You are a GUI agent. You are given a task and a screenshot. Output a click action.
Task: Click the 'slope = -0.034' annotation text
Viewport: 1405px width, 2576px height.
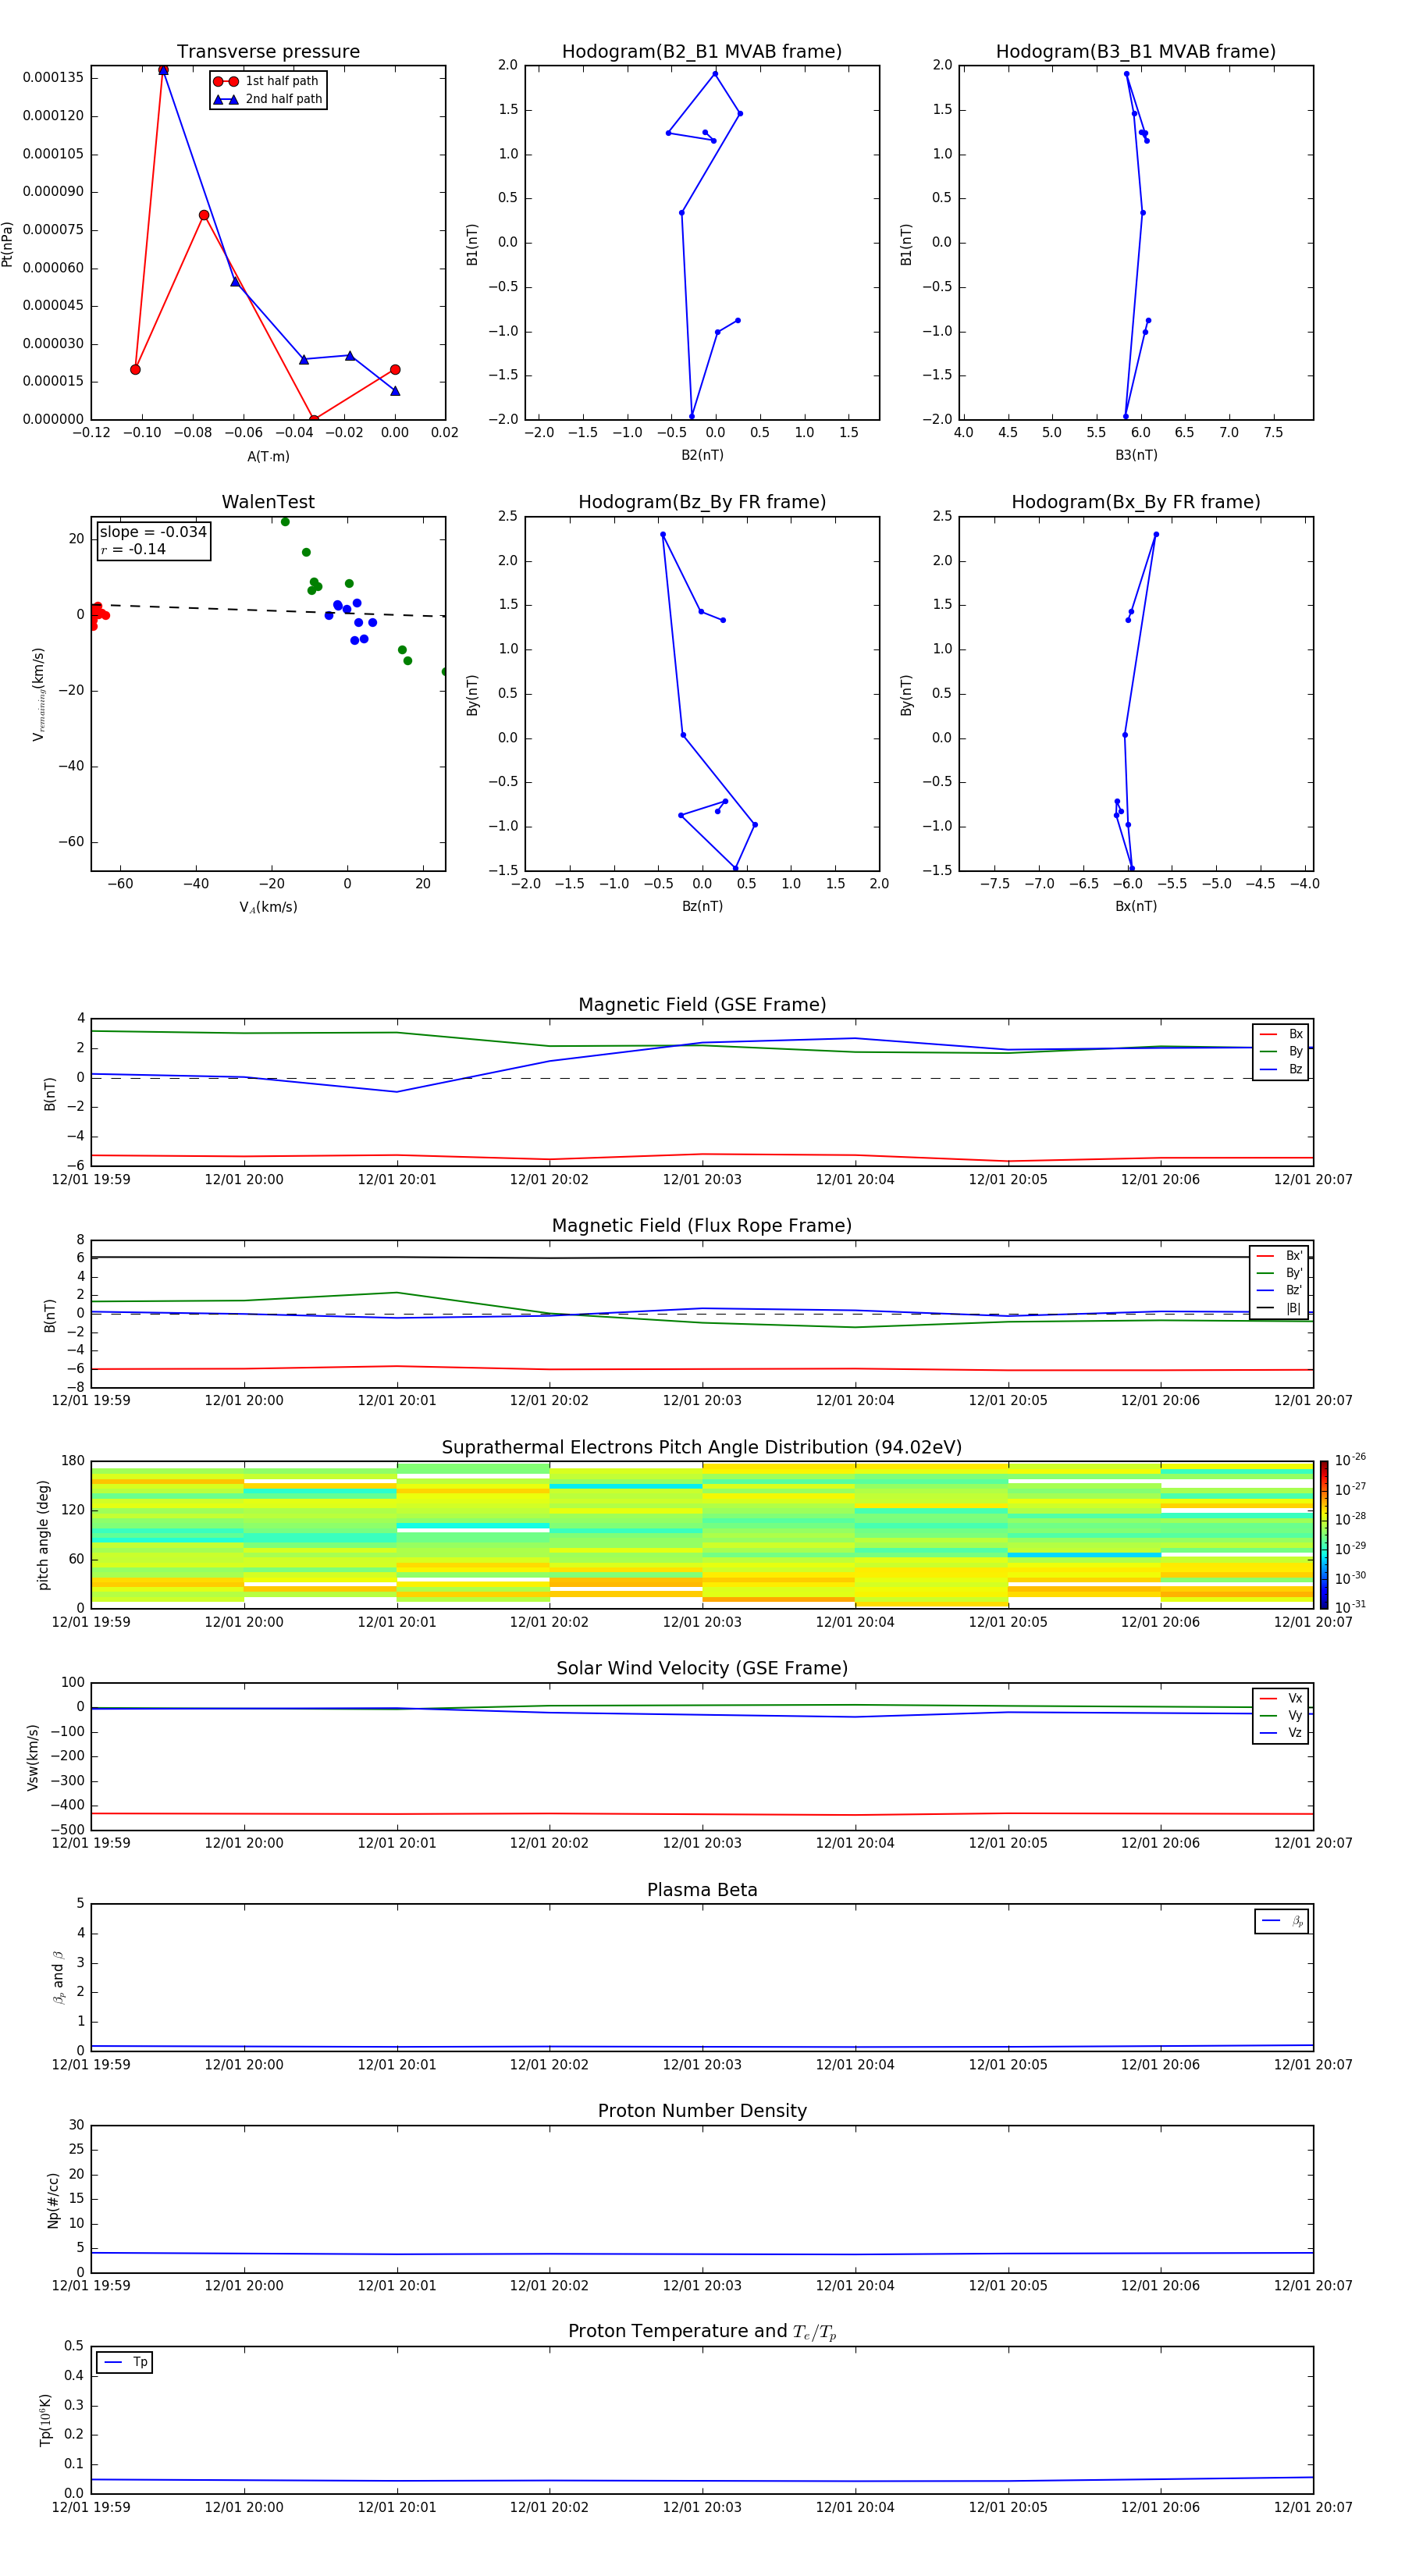(153, 532)
